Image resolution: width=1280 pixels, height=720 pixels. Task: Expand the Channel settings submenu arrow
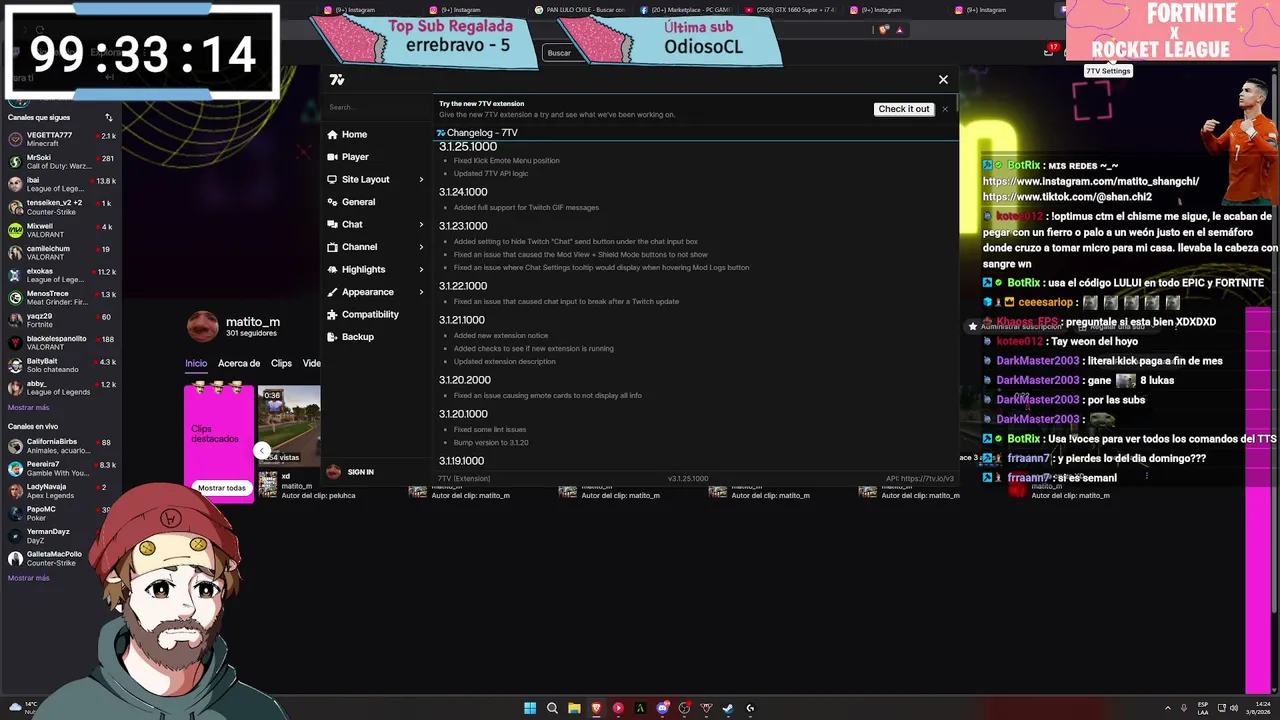(x=421, y=247)
